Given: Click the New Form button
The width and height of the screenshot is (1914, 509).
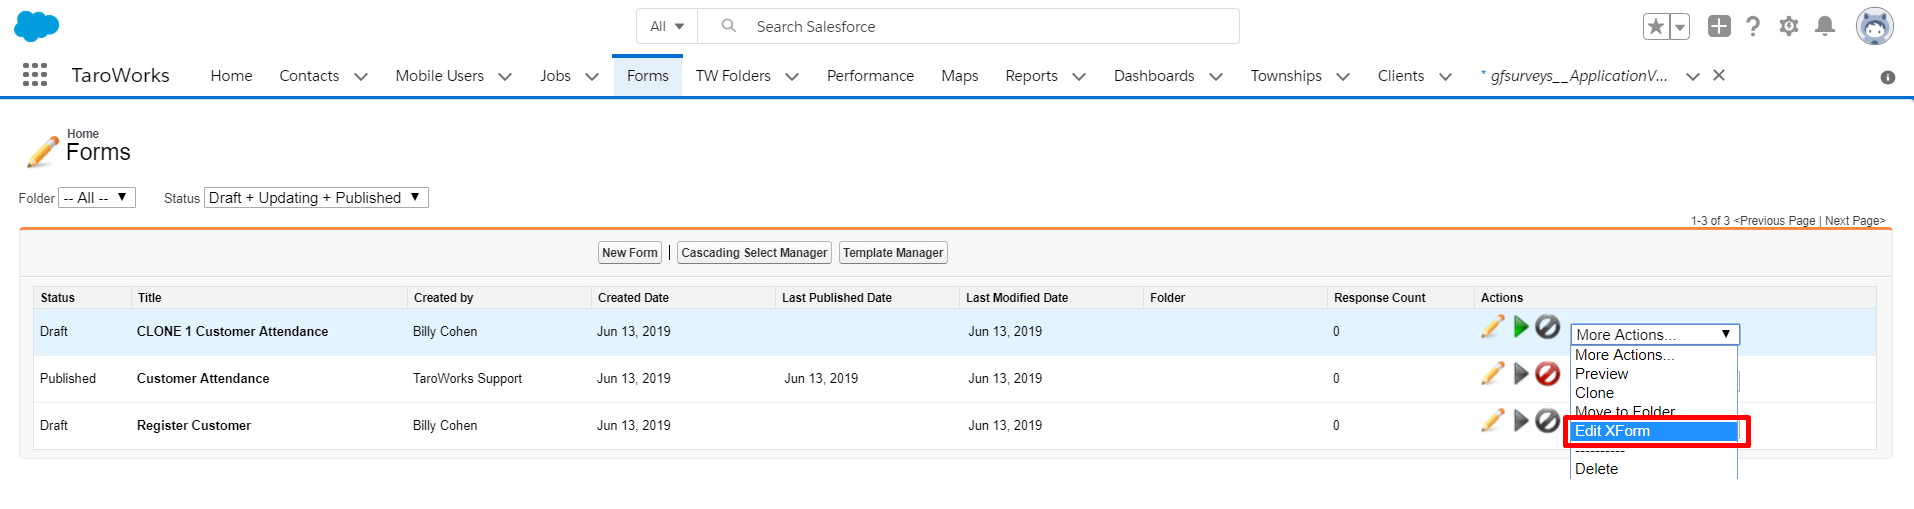Looking at the screenshot, I should [x=630, y=253].
